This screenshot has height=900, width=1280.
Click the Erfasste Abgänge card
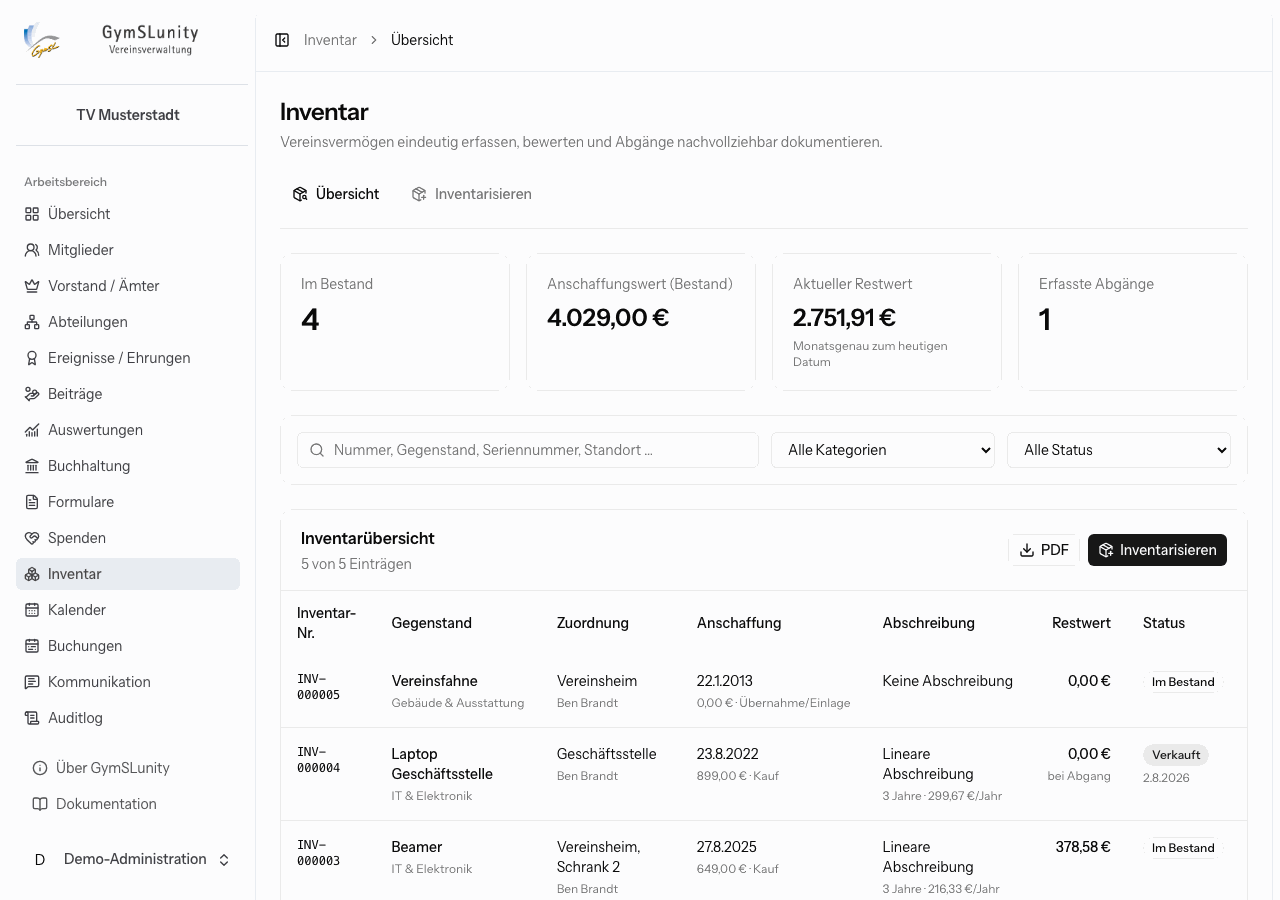click(1133, 322)
